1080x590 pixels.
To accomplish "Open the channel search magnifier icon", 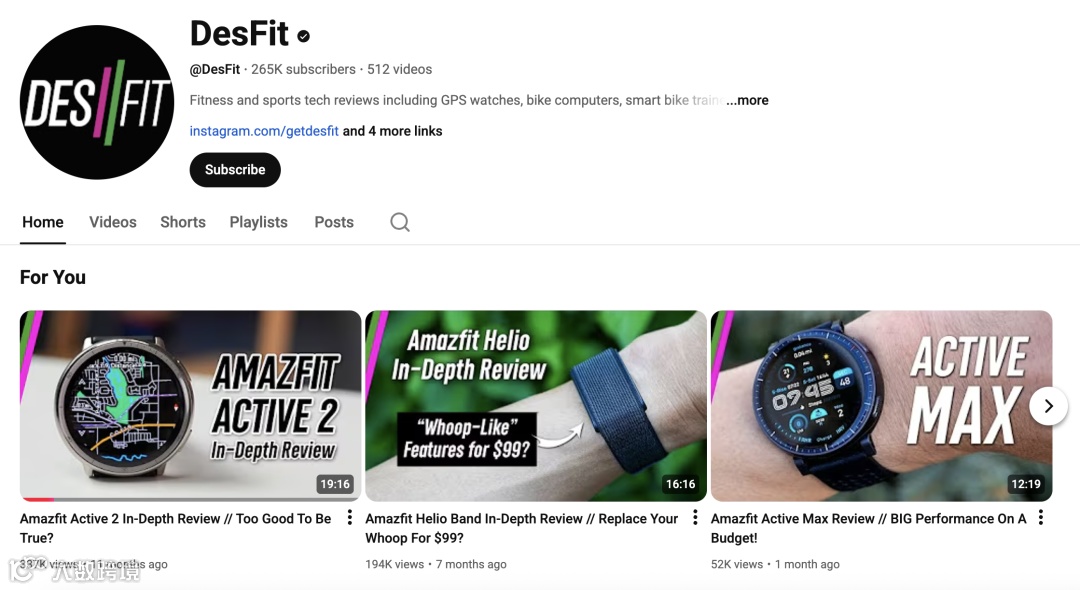I will [400, 222].
